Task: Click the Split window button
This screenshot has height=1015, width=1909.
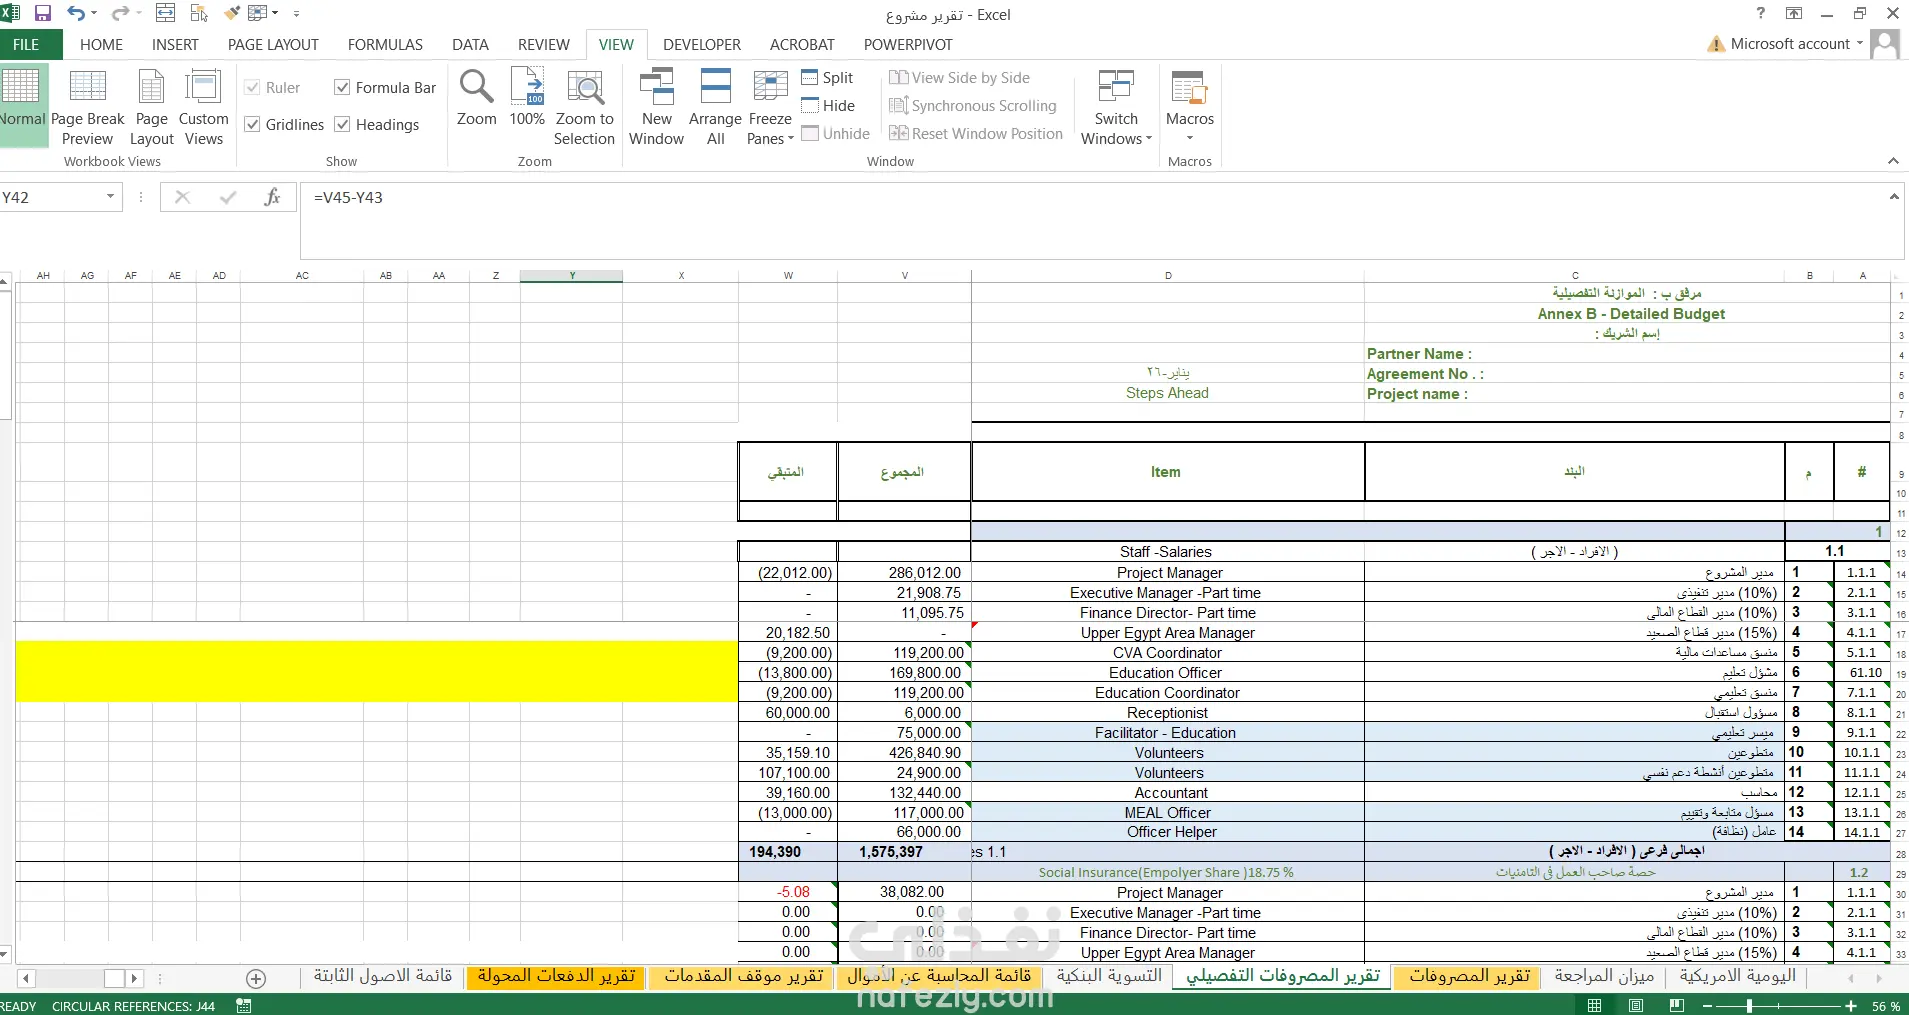Action: click(x=828, y=78)
